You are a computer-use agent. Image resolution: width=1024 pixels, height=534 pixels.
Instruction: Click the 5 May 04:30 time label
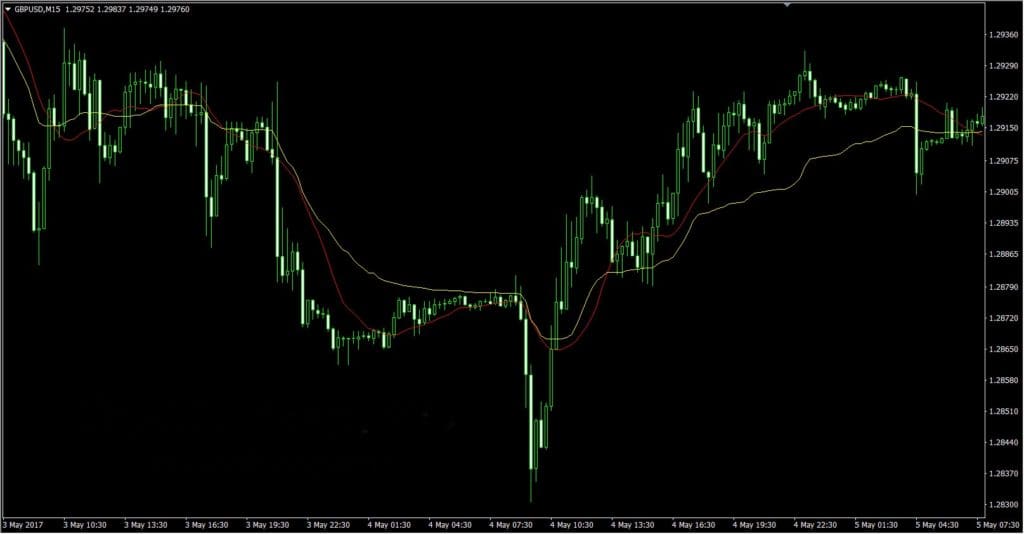[936, 525]
